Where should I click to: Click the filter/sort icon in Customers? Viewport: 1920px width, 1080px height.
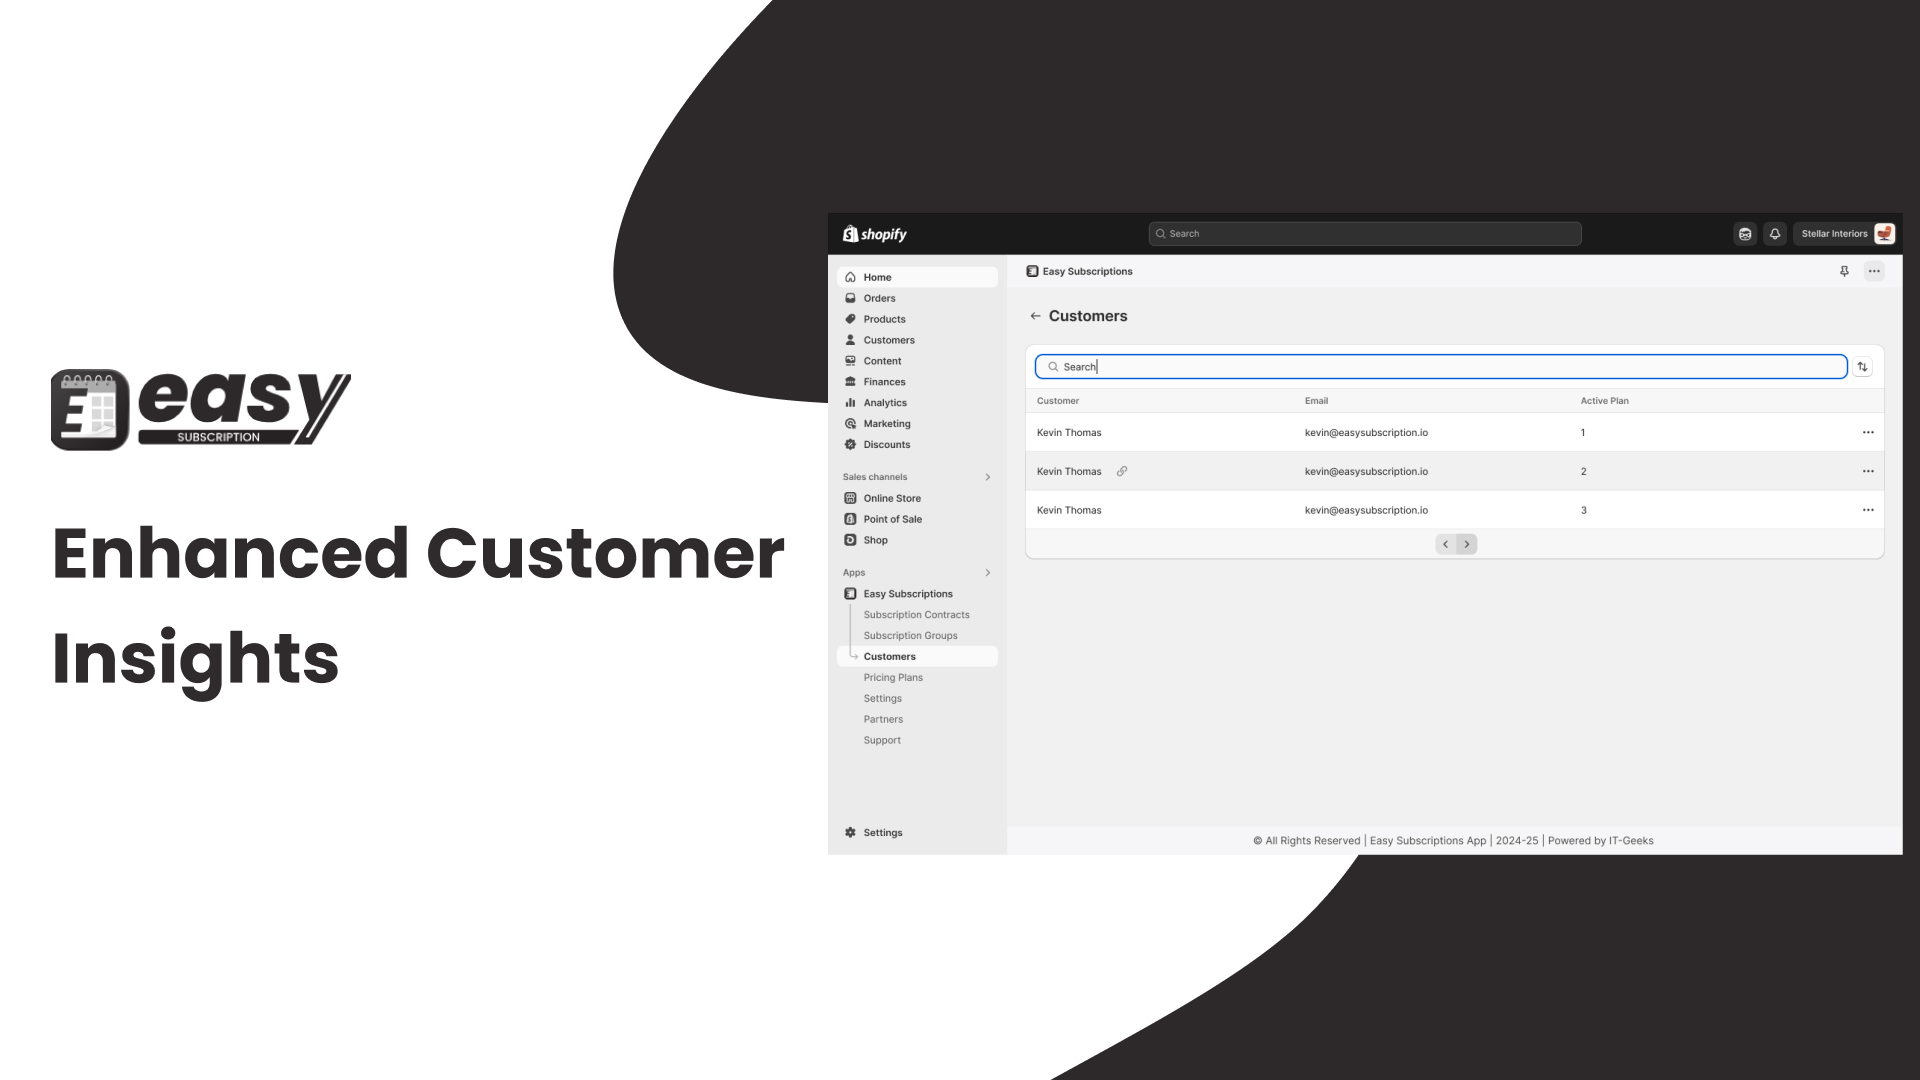(1863, 367)
